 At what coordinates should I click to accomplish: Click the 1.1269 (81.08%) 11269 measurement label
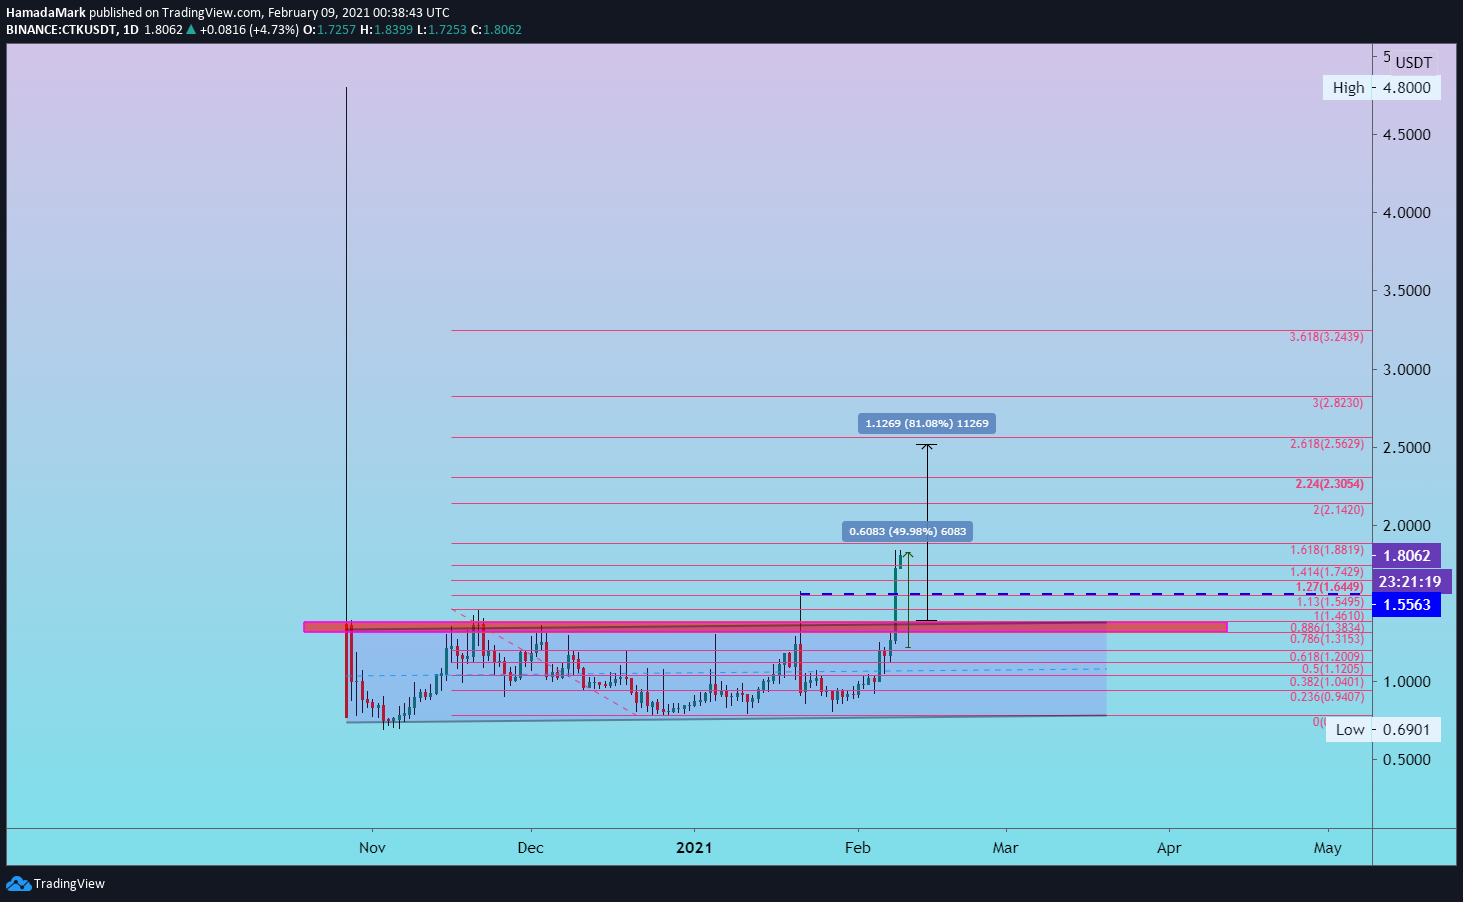tap(927, 424)
